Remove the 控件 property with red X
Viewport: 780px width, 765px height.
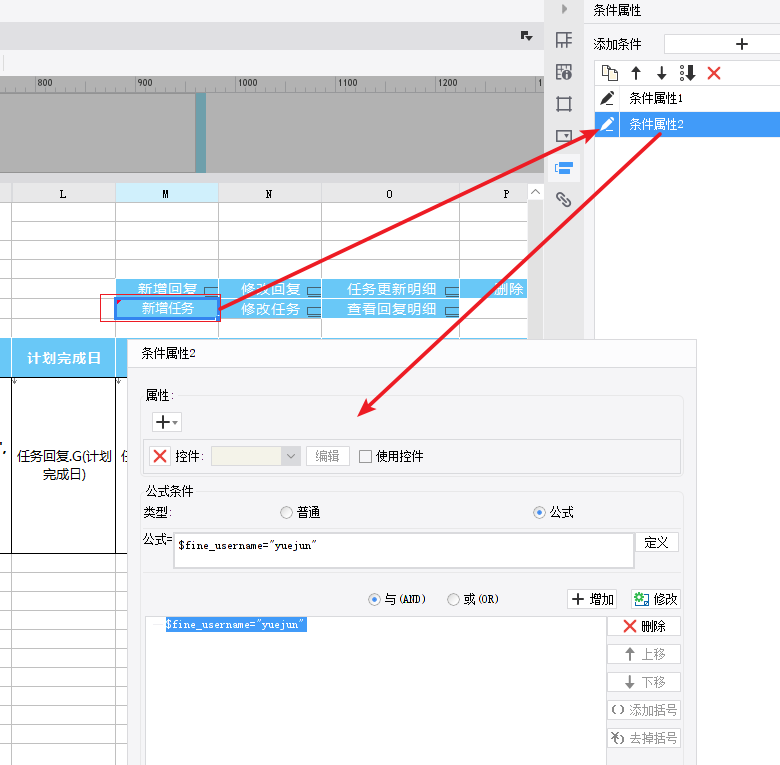point(160,456)
